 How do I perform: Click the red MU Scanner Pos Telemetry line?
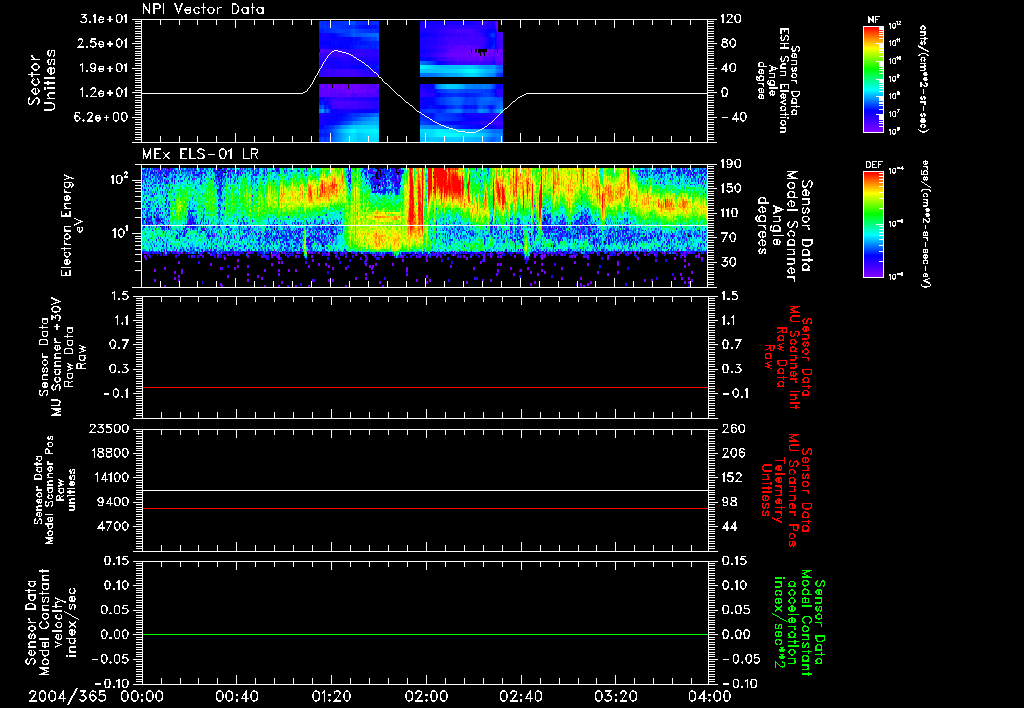click(x=424, y=508)
